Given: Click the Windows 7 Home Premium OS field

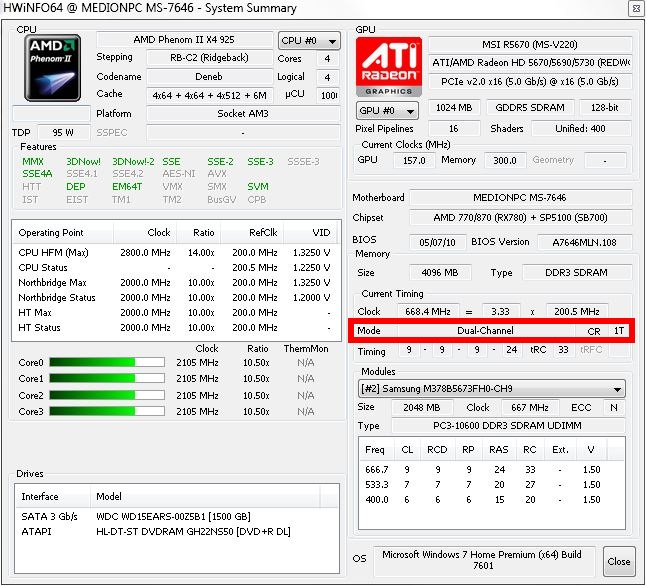Looking at the screenshot, I should 483,560.
